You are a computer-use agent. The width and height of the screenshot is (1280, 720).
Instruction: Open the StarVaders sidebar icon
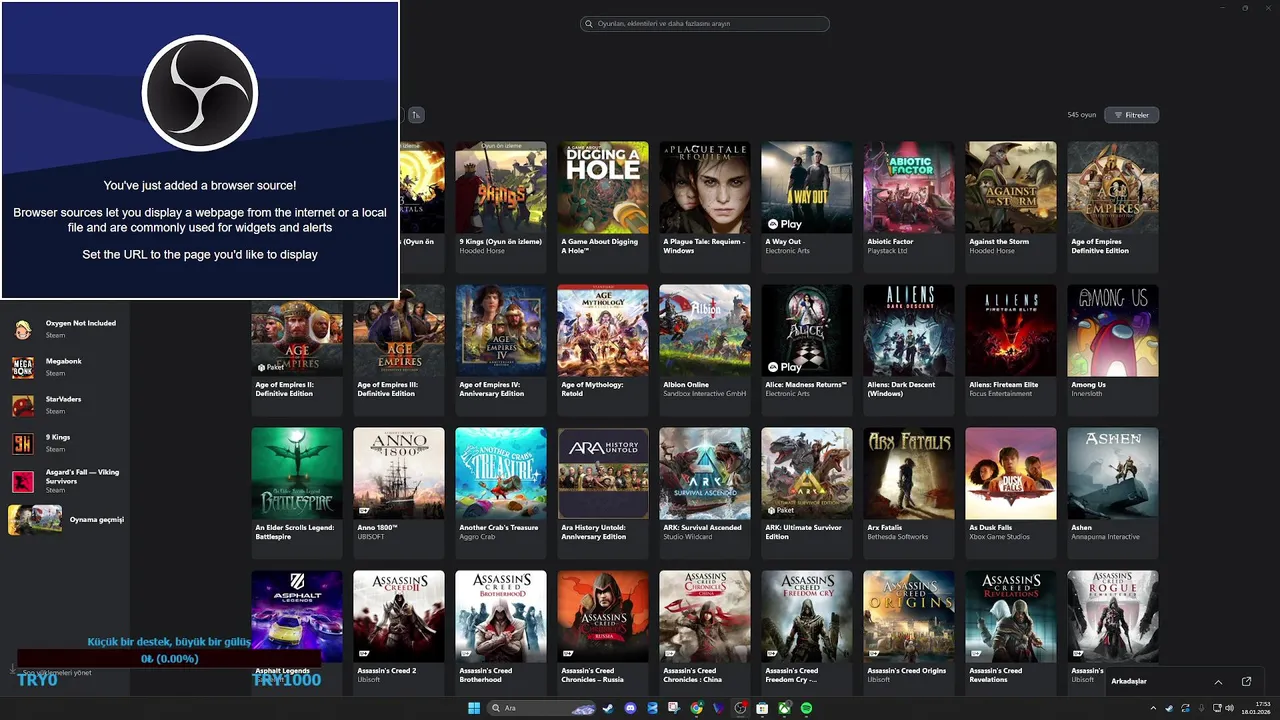tap(22, 406)
